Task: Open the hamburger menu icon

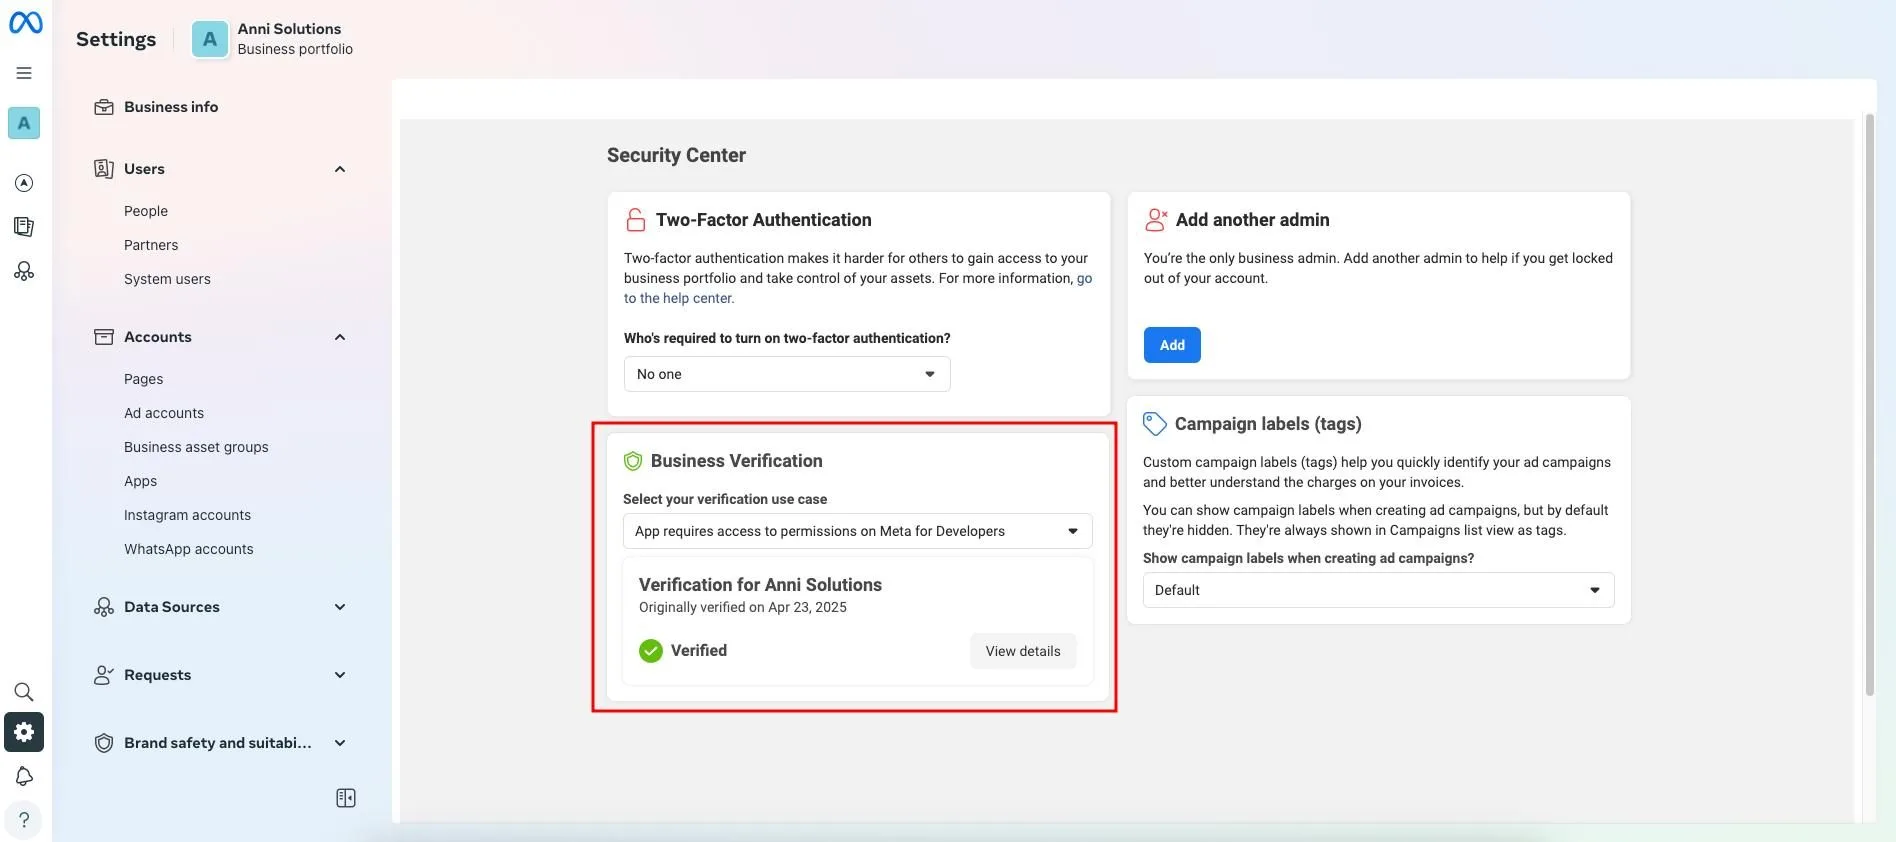Action: [x=24, y=73]
